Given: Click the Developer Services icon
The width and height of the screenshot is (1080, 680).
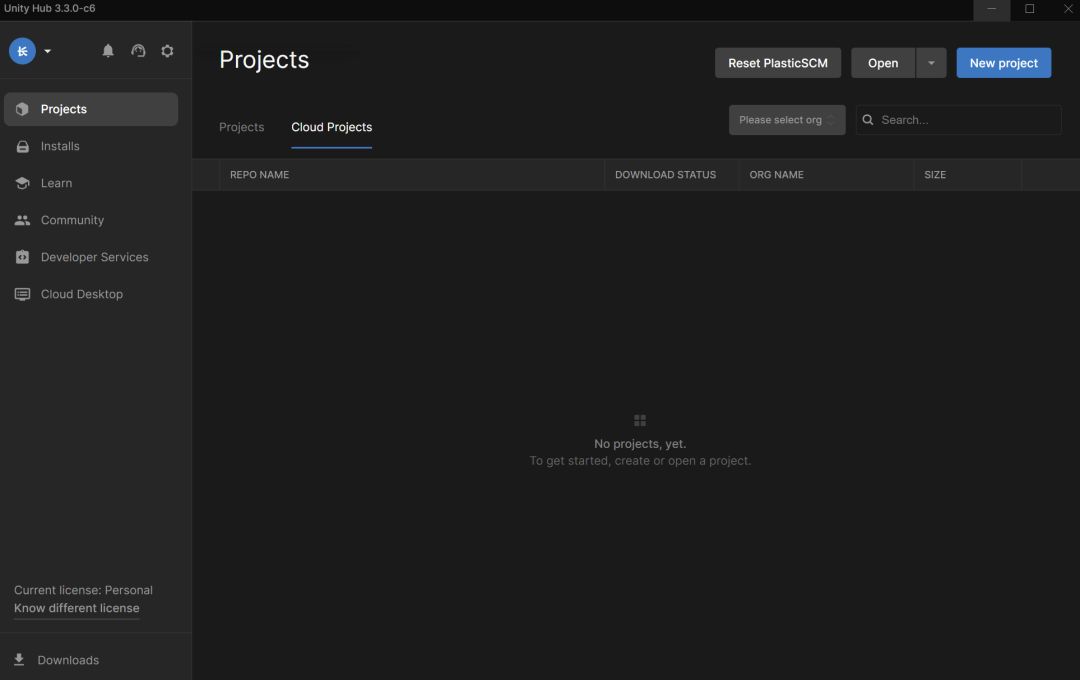Looking at the screenshot, I should point(23,257).
